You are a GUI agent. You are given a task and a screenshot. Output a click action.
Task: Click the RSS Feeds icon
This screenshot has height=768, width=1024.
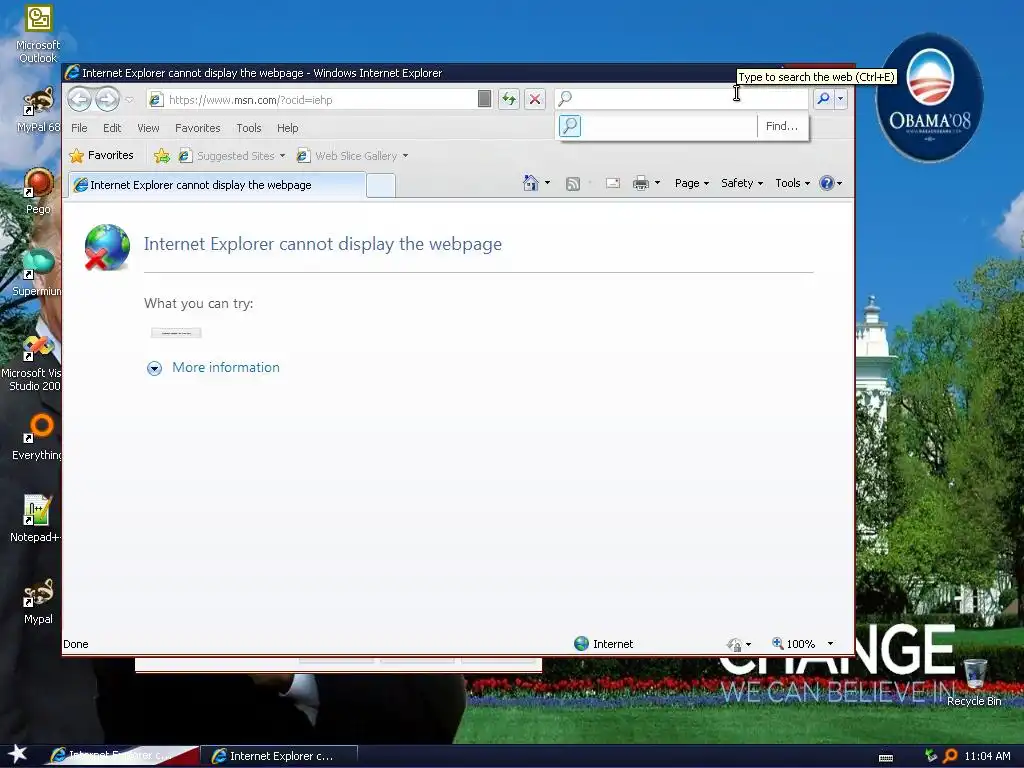pyautogui.click(x=573, y=184)
